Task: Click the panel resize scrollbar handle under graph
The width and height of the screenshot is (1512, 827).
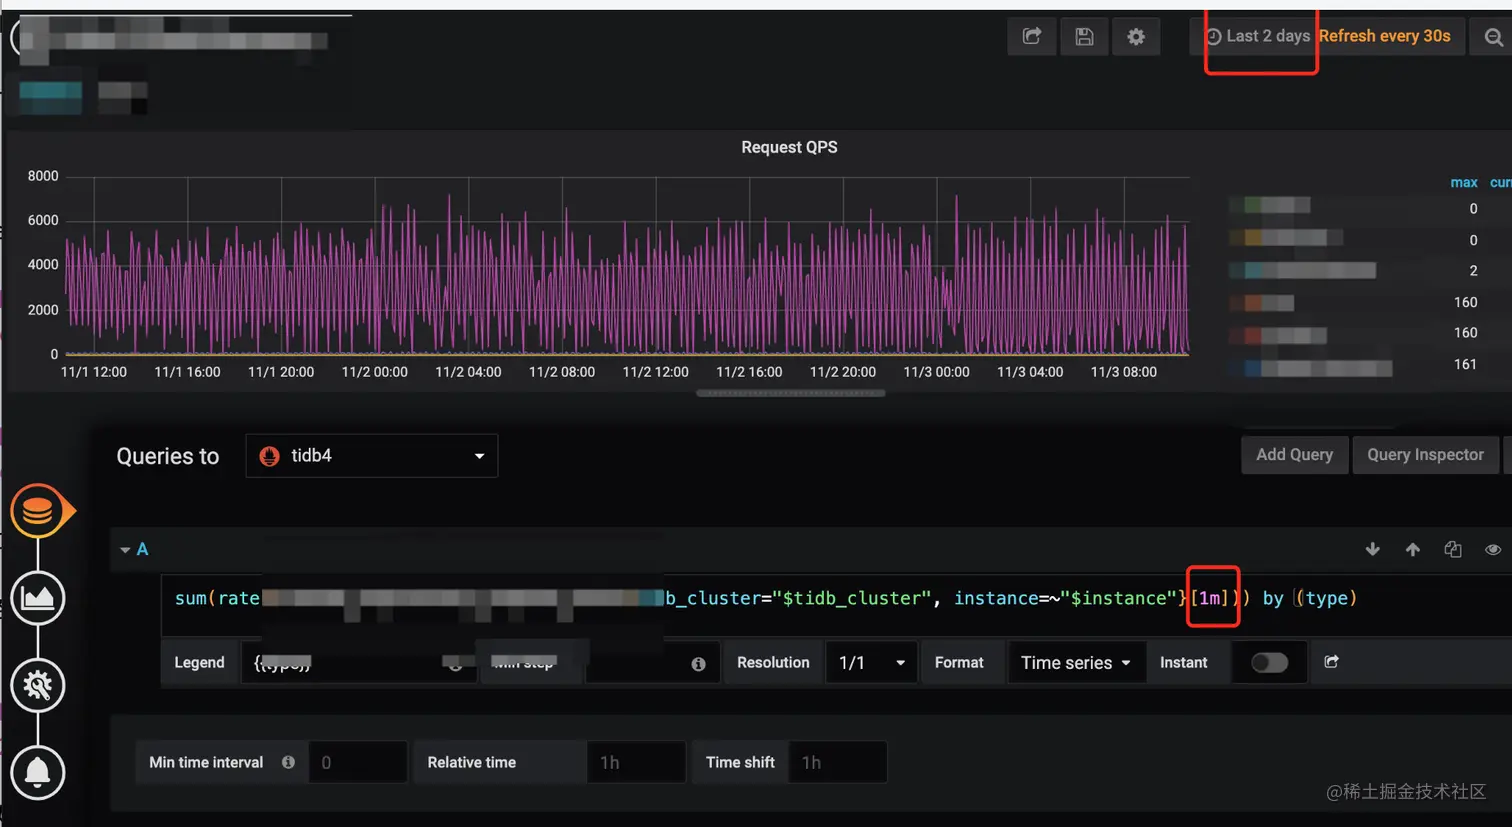Action: pyautogui.click(x=790, y=393)
